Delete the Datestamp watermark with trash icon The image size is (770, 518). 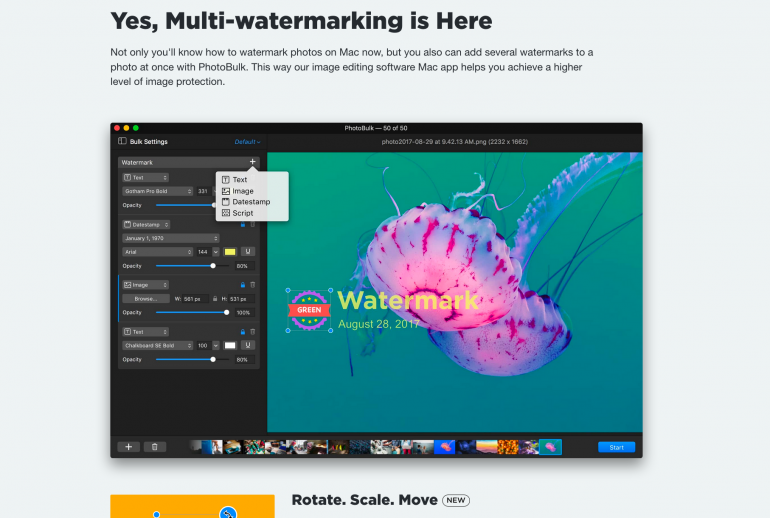[252, 225]
